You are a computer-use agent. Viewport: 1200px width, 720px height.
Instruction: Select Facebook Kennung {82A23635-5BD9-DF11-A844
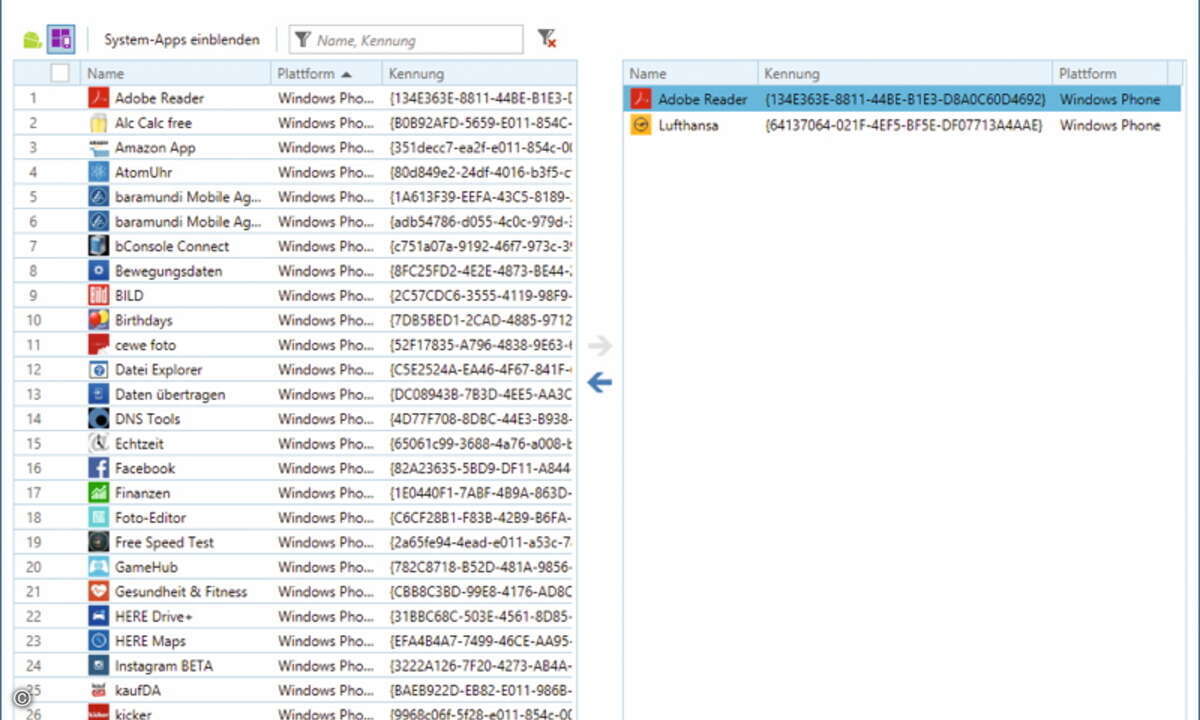480,468
